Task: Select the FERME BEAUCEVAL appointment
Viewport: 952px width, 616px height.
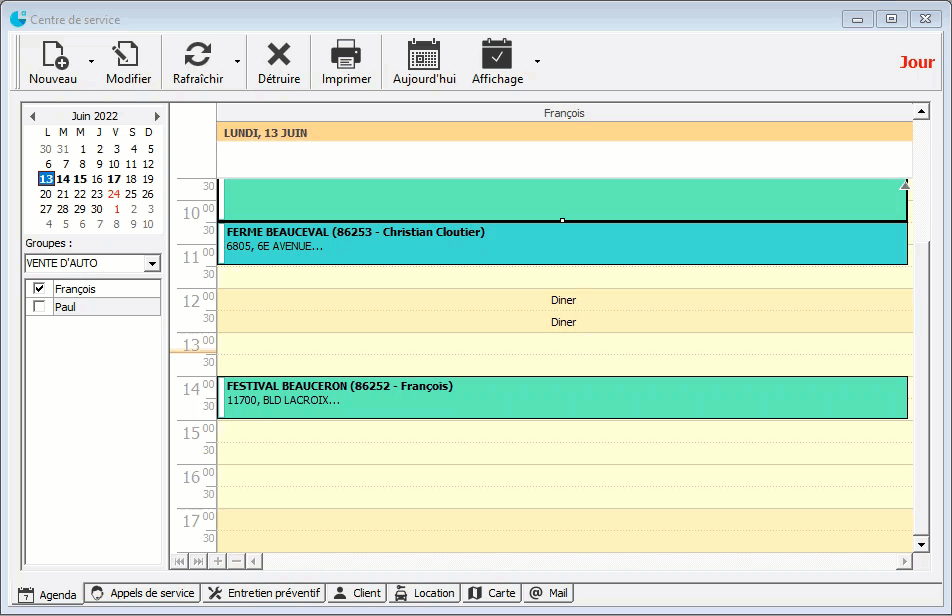Action: [560, 243]
